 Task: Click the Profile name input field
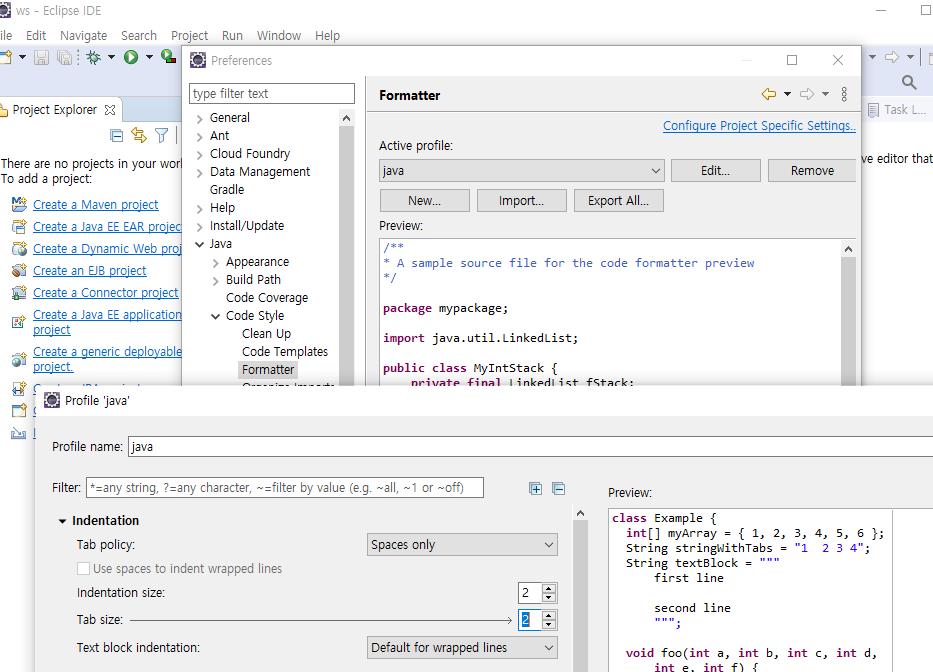tap(531, 447)
